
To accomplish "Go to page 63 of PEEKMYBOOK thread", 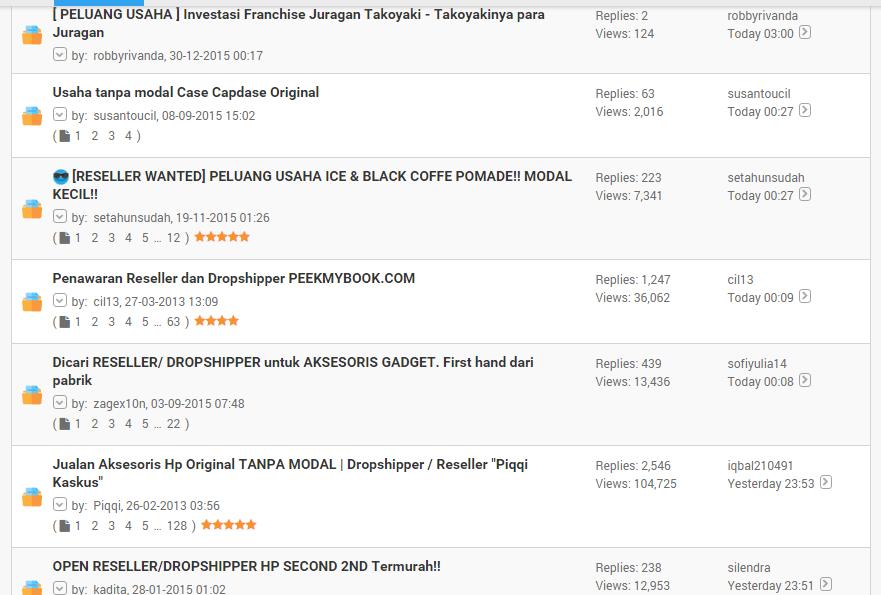I will click(x=174, y=322).
